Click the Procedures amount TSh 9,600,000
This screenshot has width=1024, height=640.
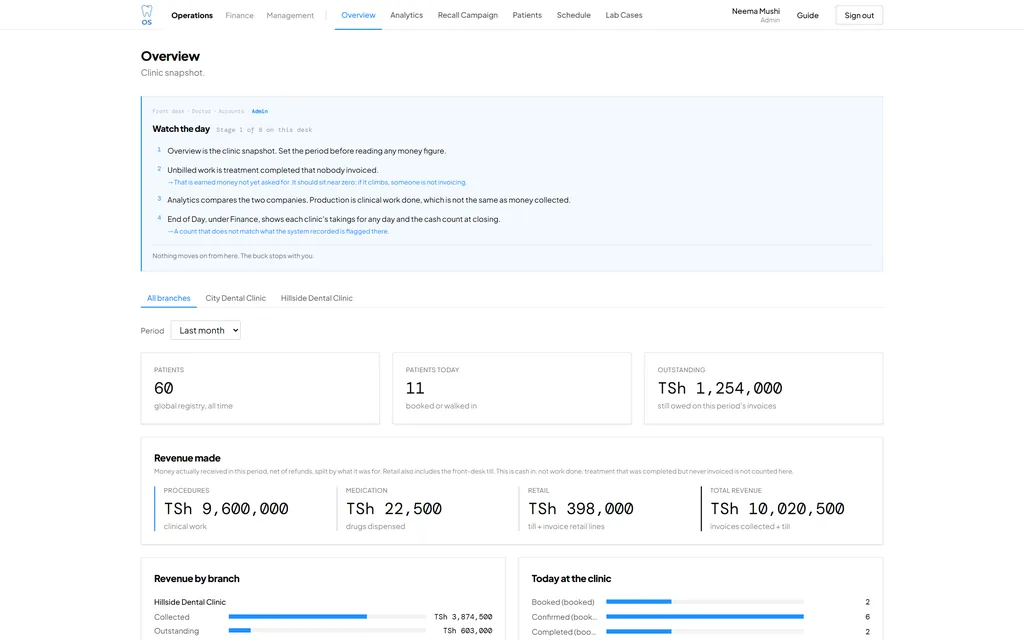tap(226, 509)
